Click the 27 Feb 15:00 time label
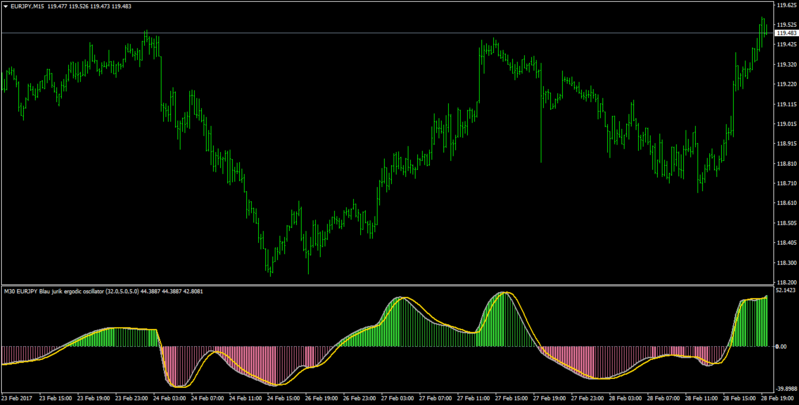This screenshot has height=405, width=799. click(x=512, y=398)
